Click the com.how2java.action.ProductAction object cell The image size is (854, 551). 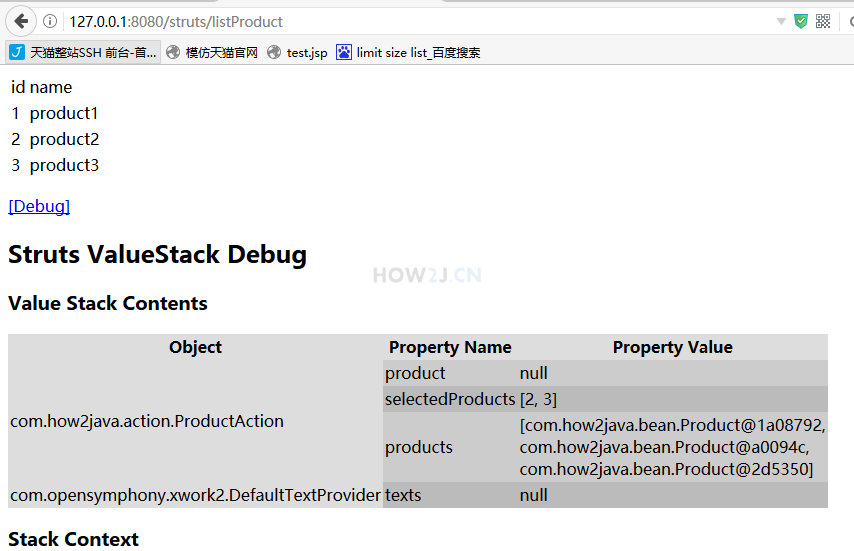[196, 421]
